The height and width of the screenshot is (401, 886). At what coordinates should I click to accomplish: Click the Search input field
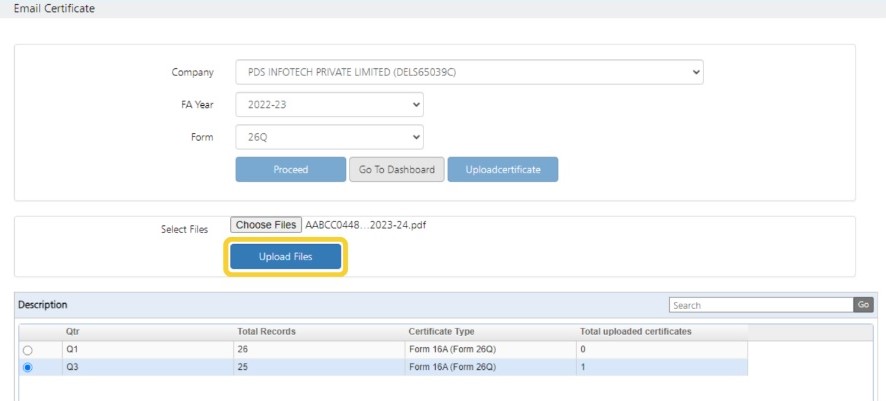point(761,305)
